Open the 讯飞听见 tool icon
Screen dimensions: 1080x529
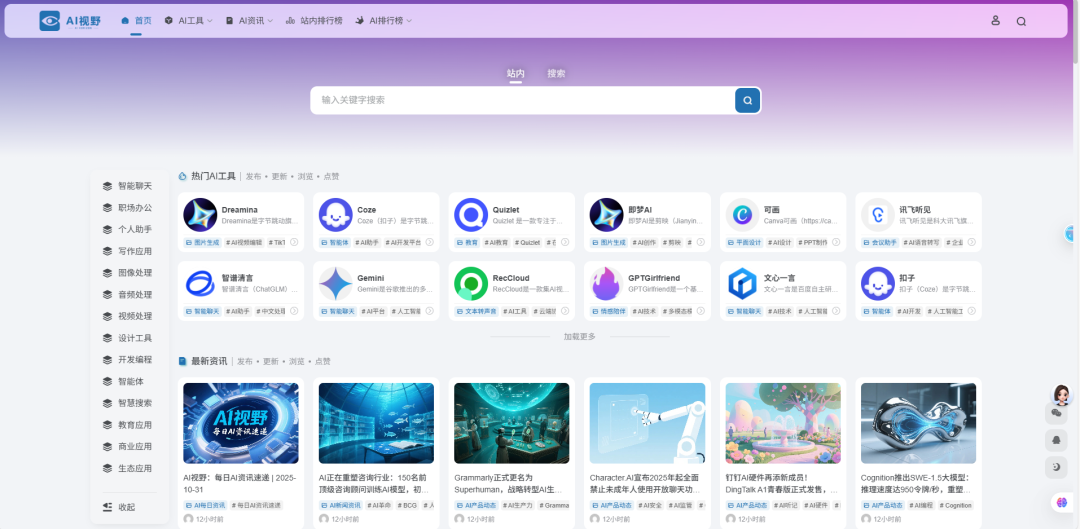[878, 215]
